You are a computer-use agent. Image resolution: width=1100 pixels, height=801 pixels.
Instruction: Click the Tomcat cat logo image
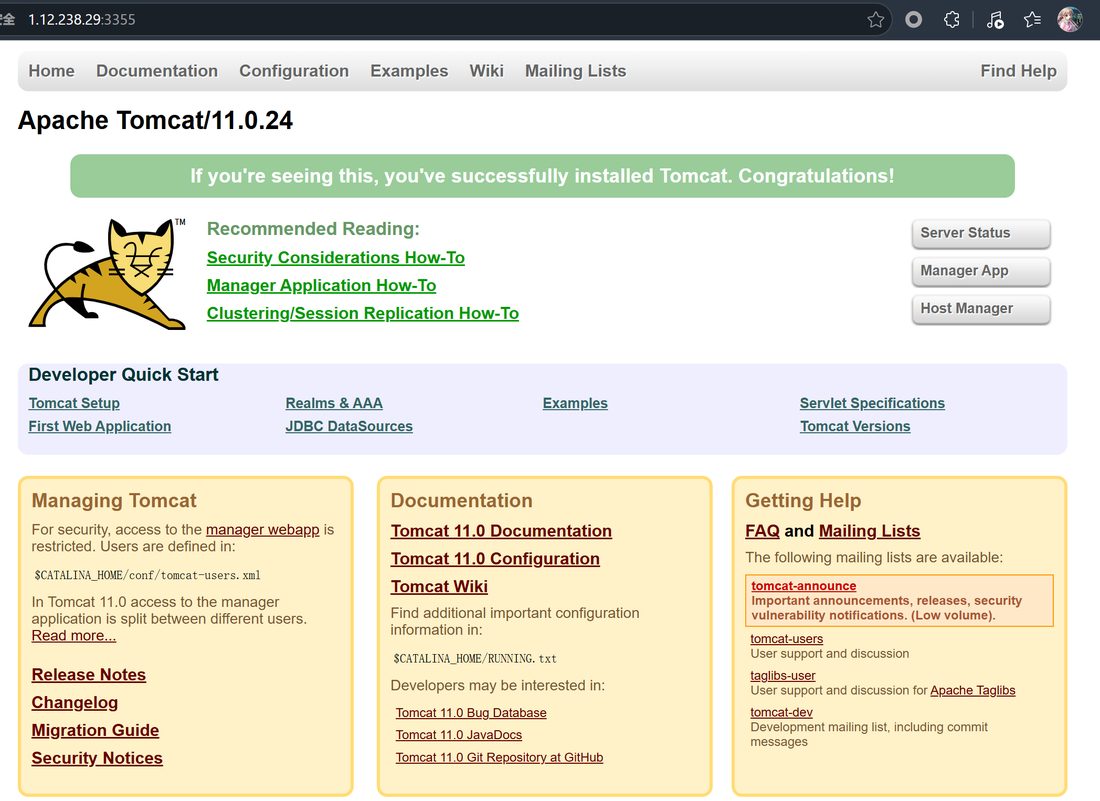107,274
